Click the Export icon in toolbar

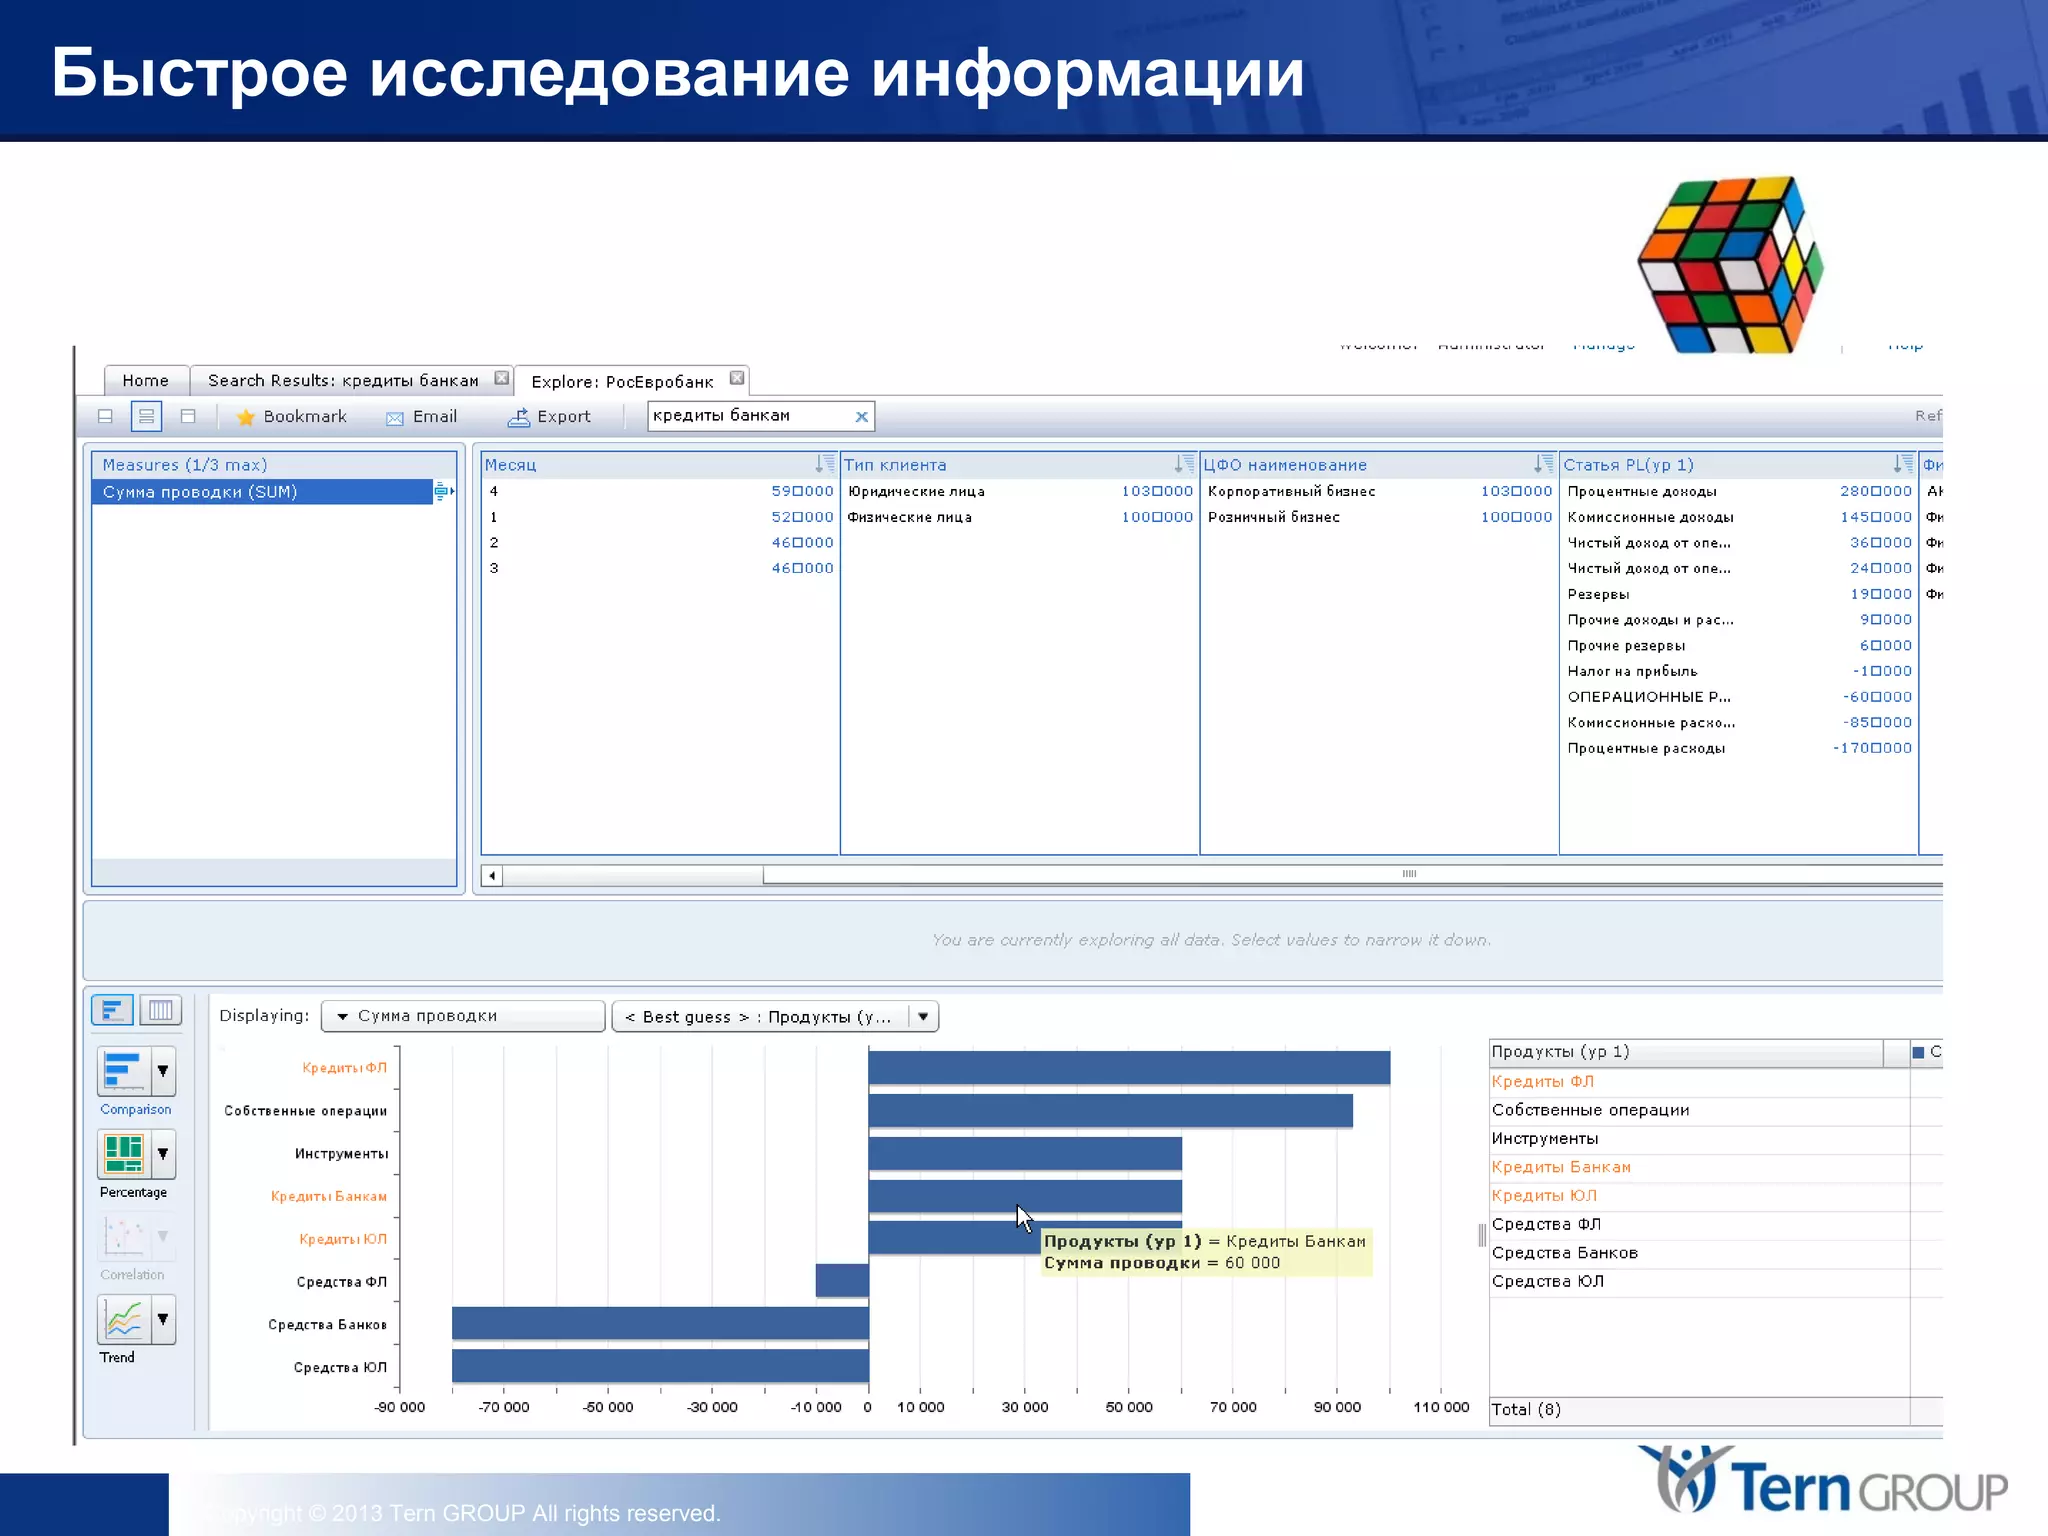coord(518,417)
